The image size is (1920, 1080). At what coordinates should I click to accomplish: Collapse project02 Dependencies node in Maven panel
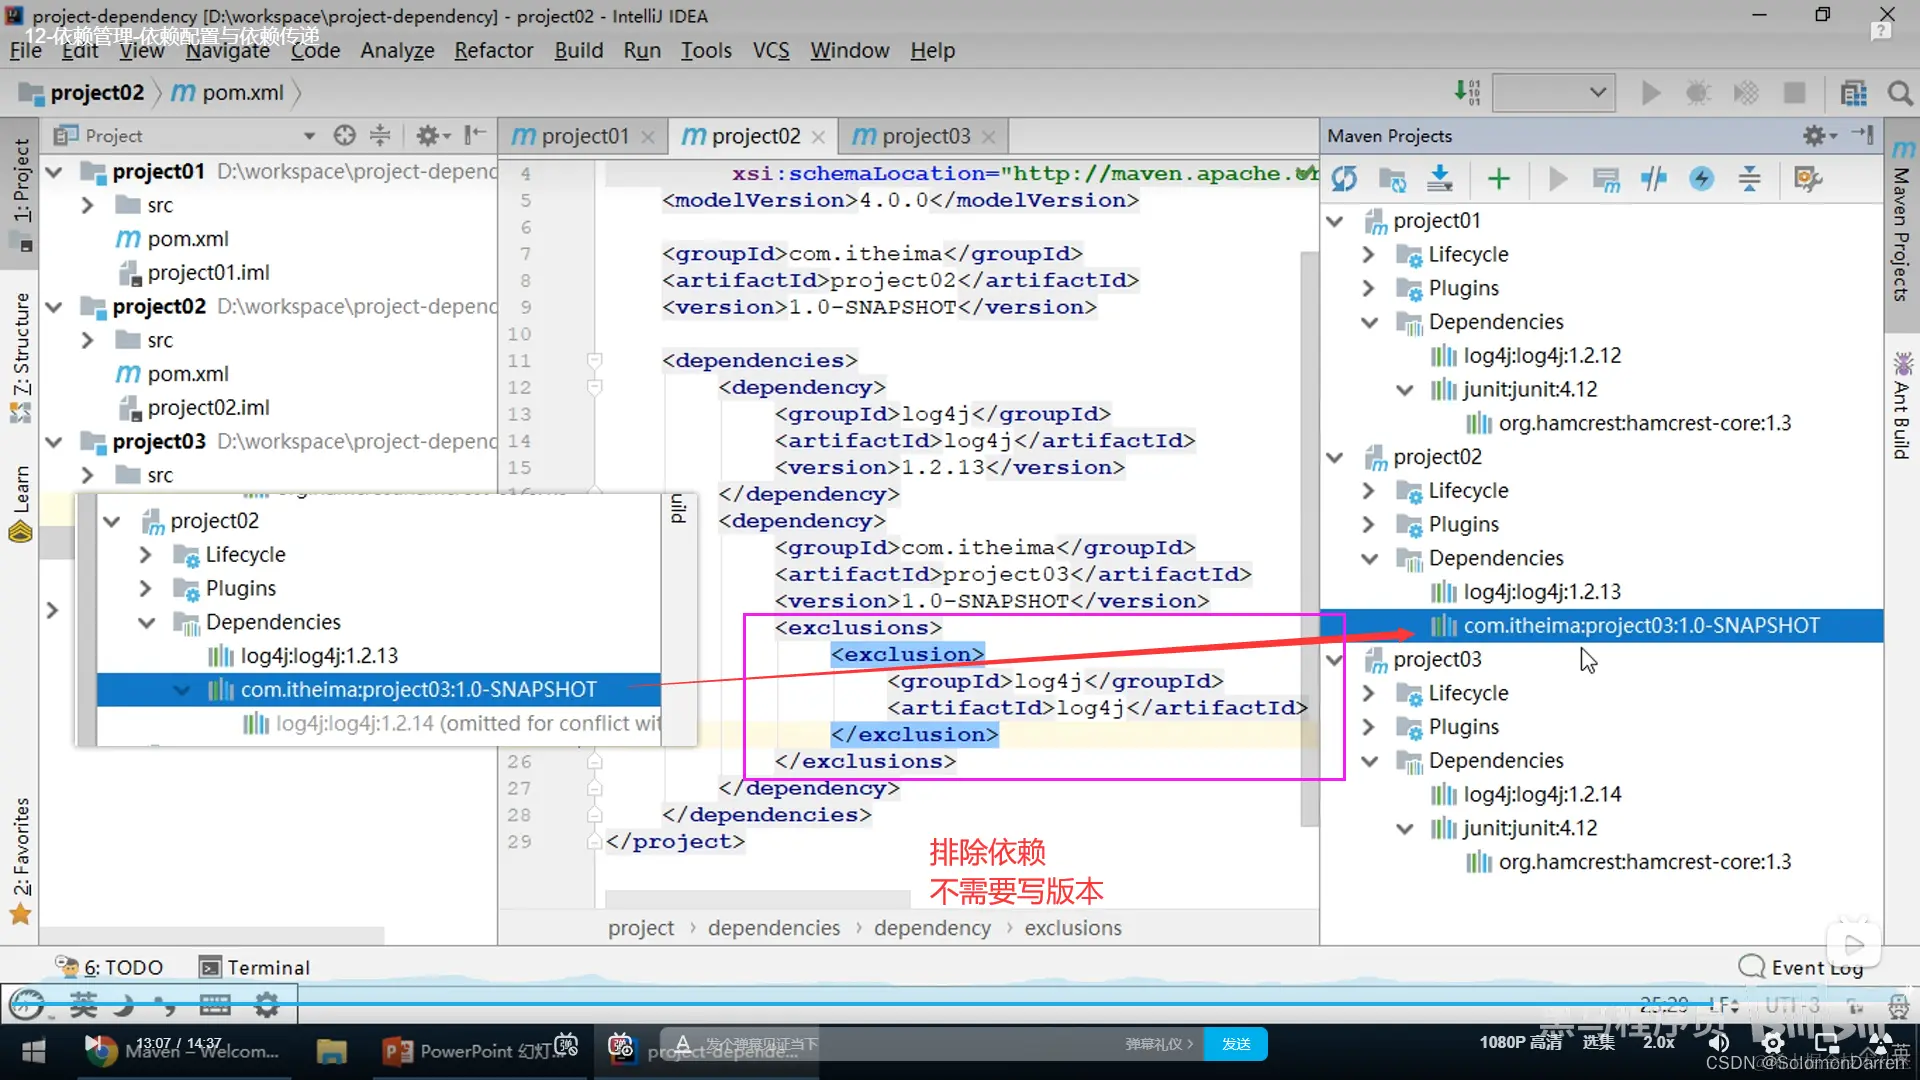click(1370, 558)
